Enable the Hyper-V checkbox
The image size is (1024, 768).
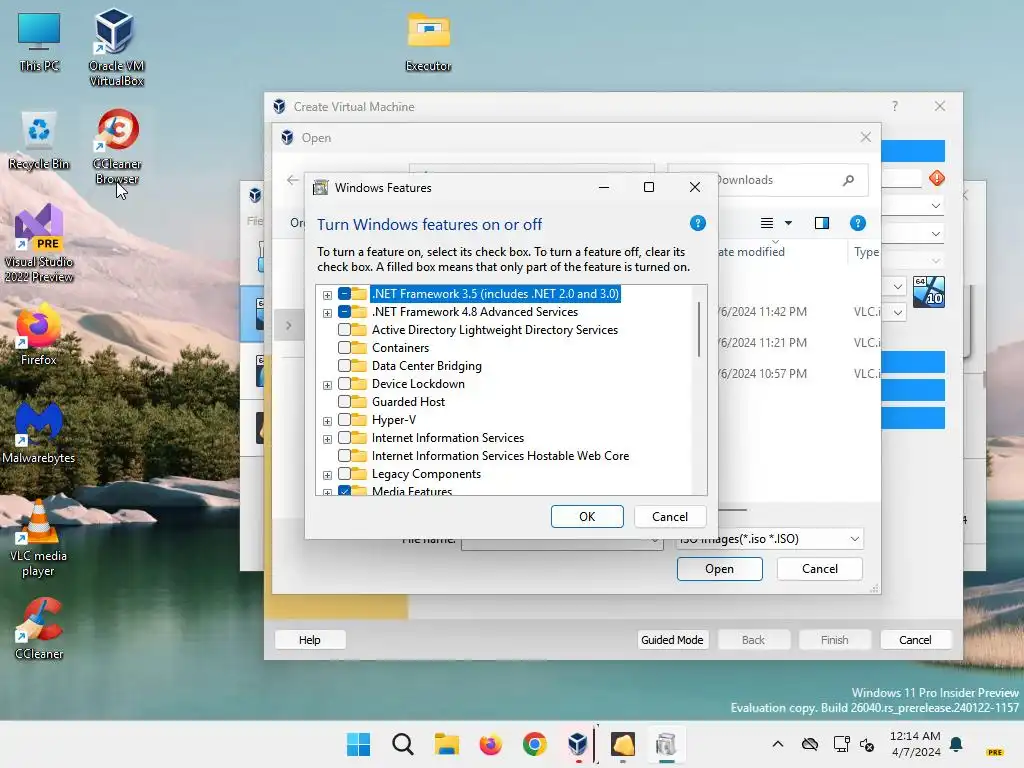[344, 420]
